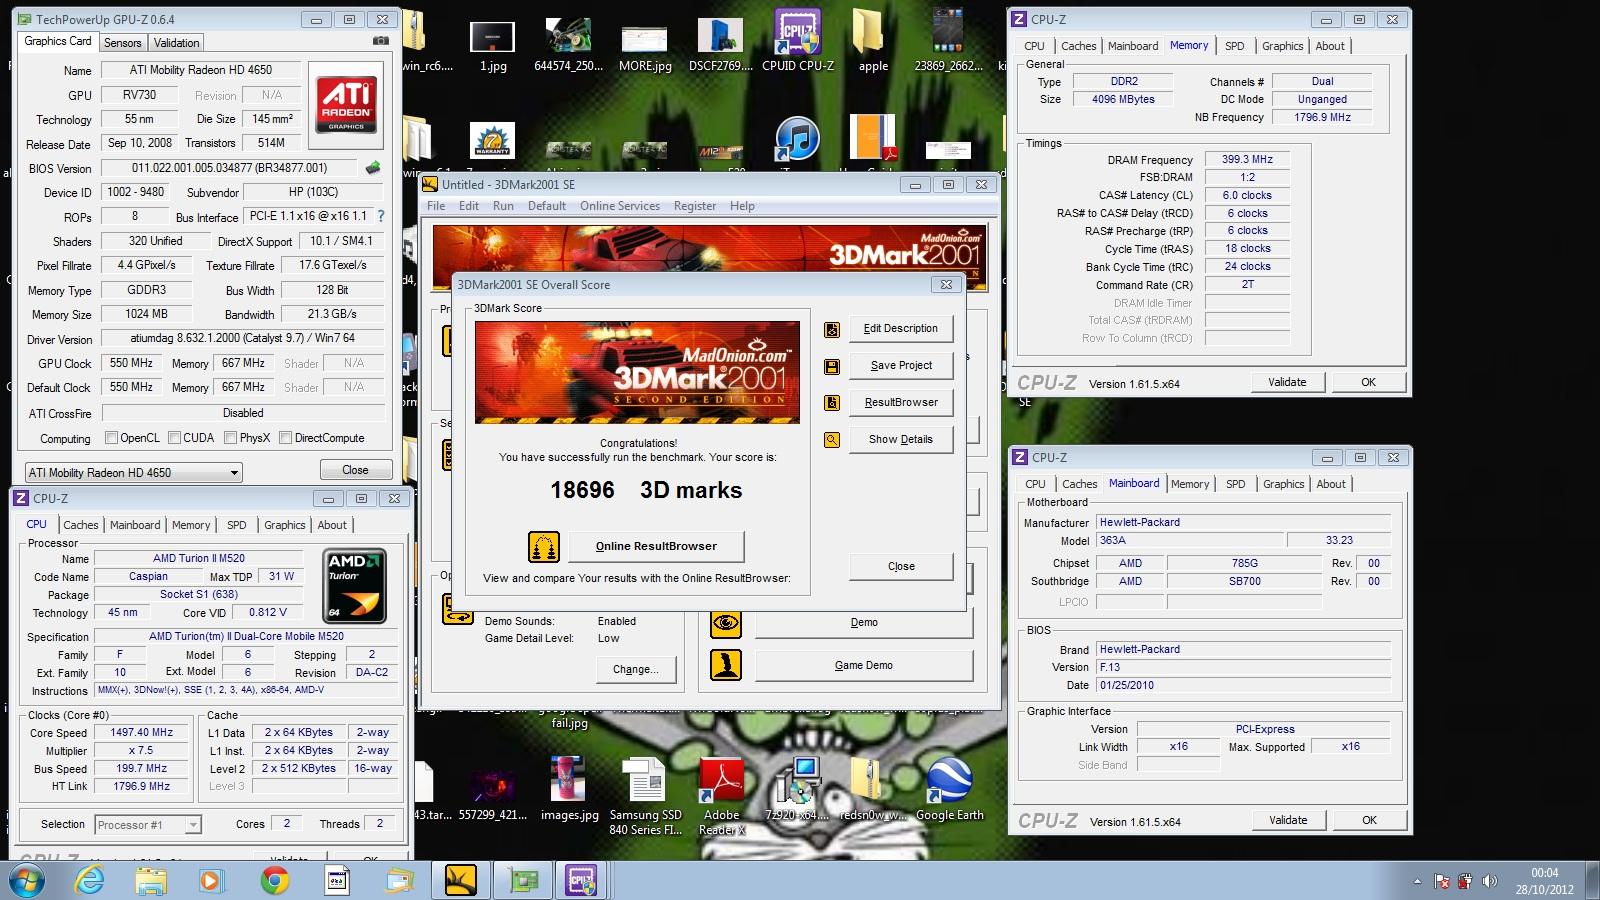Click the Windows Start orb
The width and height of the screenshot is (1600, 900).
pos(28,880)
